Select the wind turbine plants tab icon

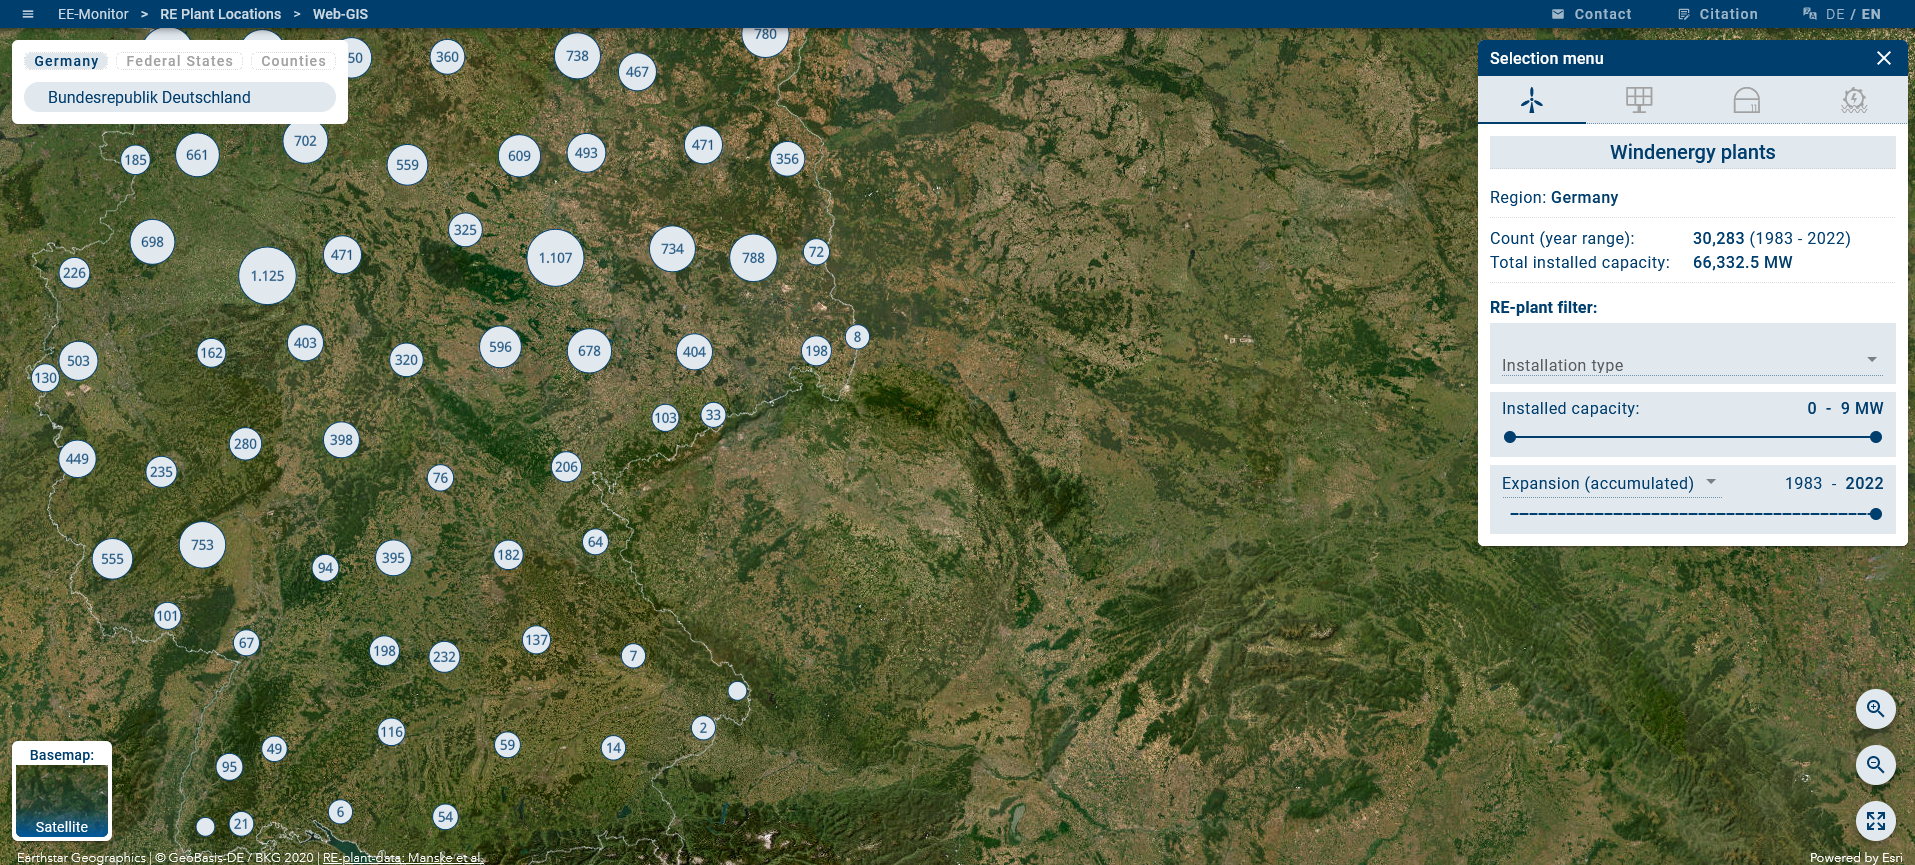(x=1531, y=100)
